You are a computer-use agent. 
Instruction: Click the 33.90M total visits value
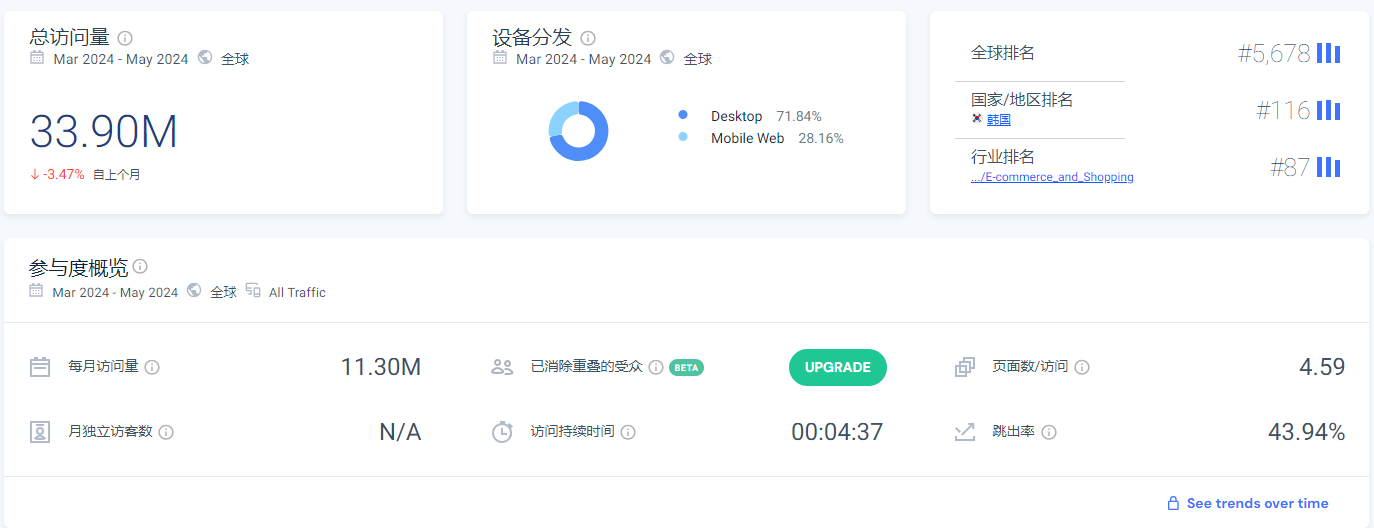coord(104,132)
